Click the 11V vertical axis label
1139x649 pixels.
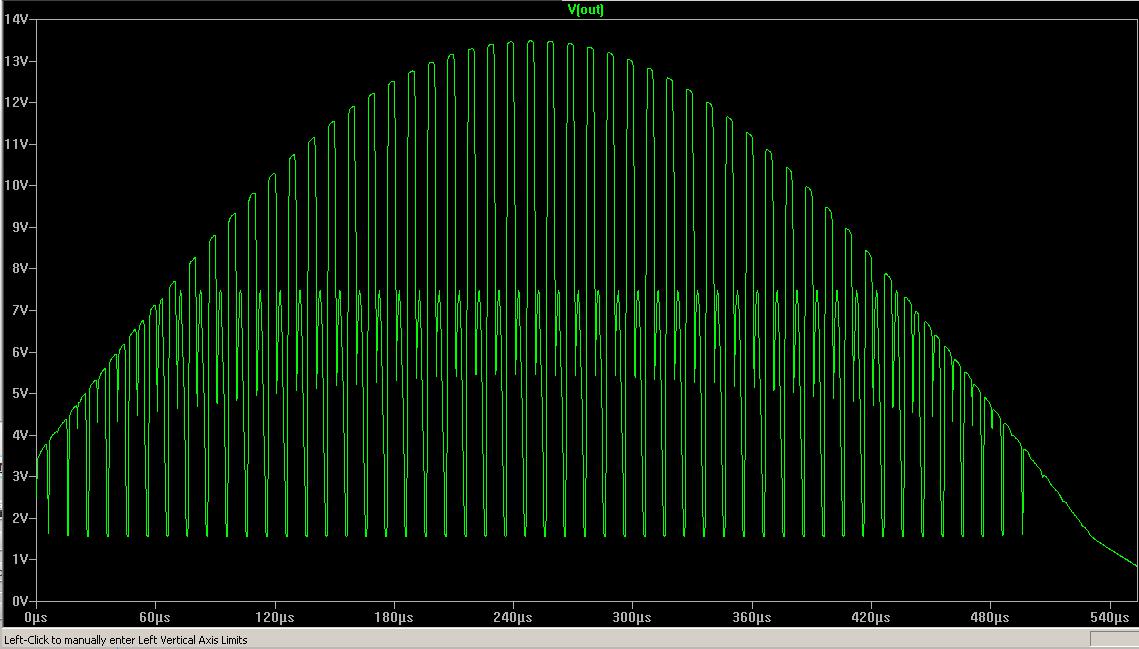coord(15,144)
